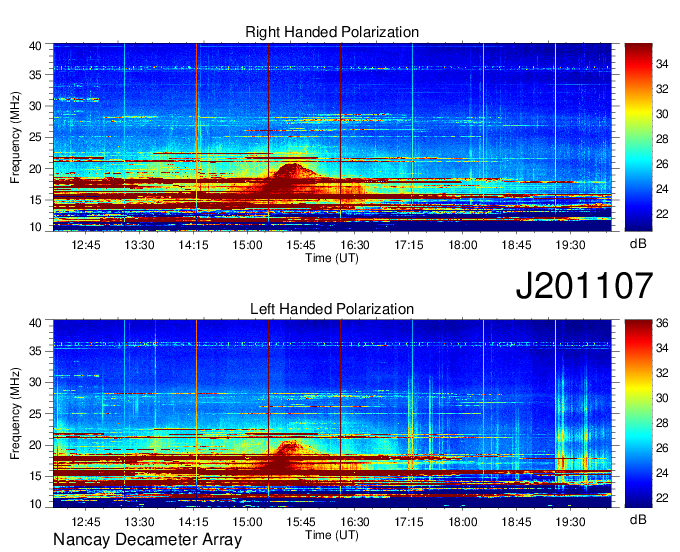The height and width of the screenshot is (552, 680).
Task: Click the "15:45" time tick on Left Handed plot
Action: tap(301, 522)
